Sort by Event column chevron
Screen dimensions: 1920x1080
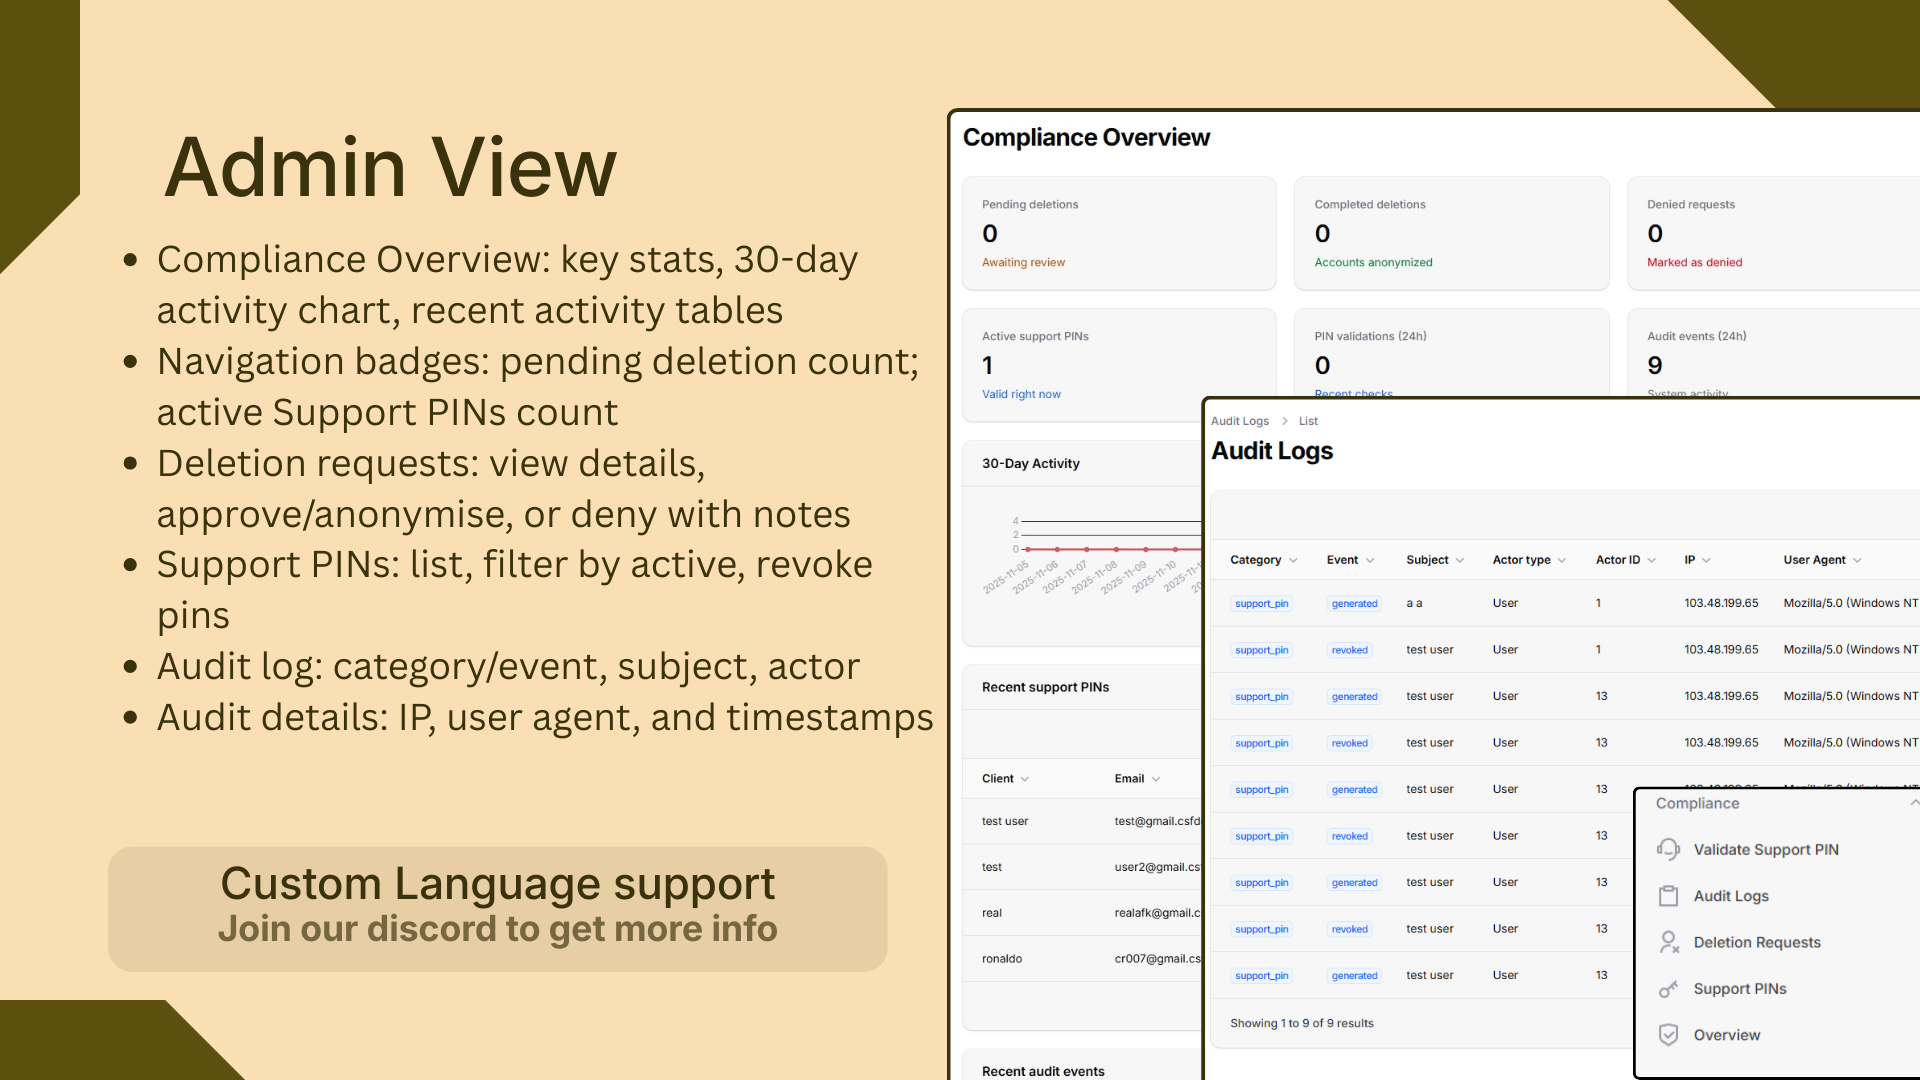(1370, 561)
